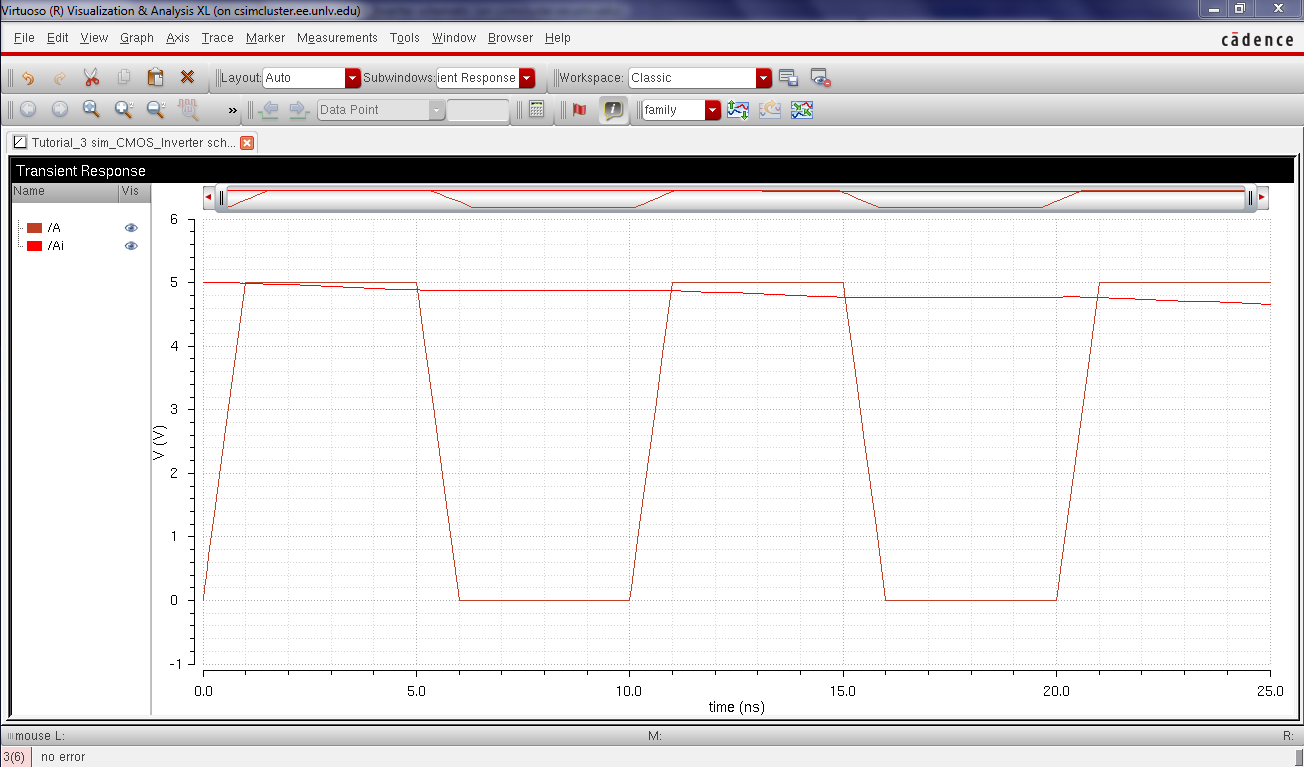Click the left handle of the overview slider
The image size is (1304, 767).
pos(222,198)
